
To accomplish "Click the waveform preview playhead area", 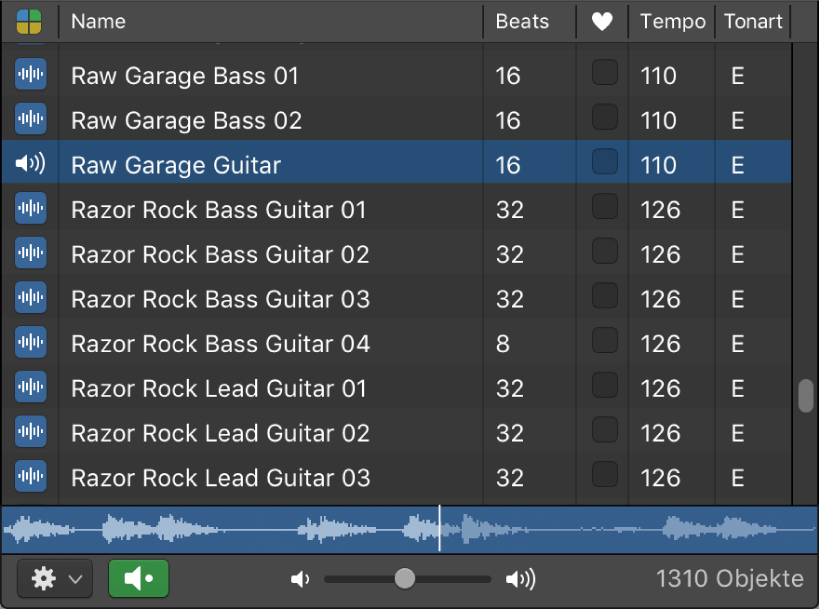I will [439, 528].
